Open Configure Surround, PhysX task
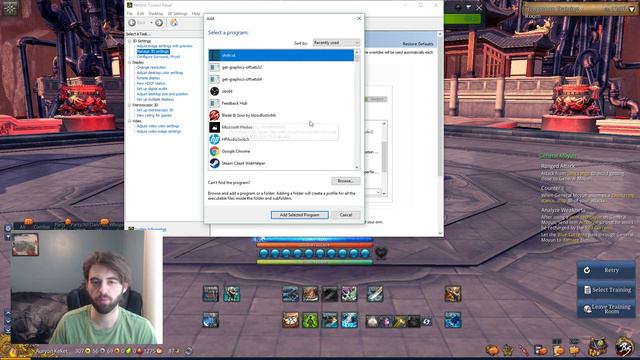 158,57
